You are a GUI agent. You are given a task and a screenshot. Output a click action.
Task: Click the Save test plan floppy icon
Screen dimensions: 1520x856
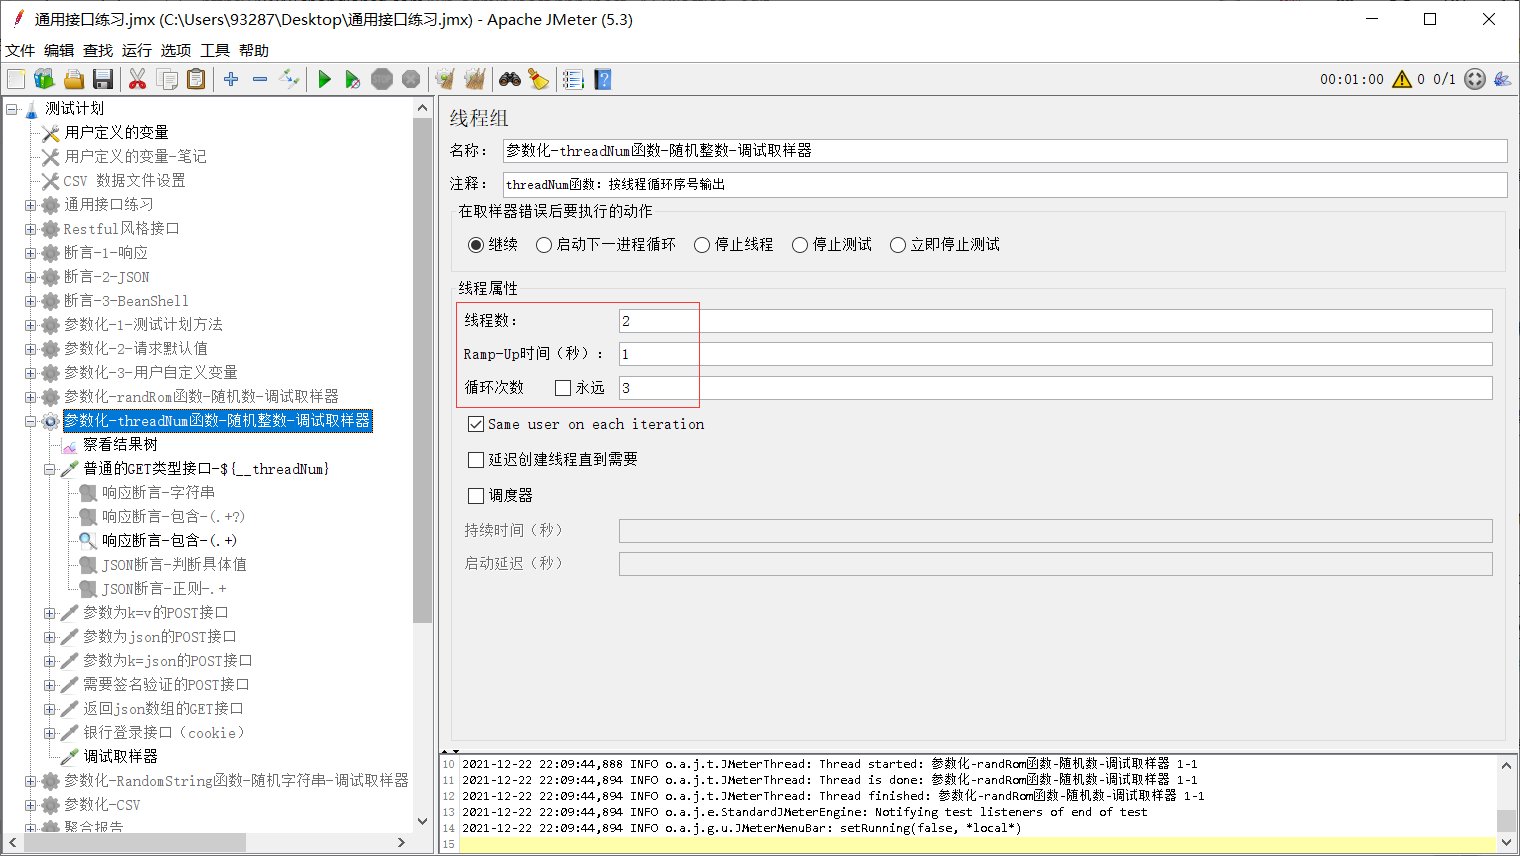102,79
